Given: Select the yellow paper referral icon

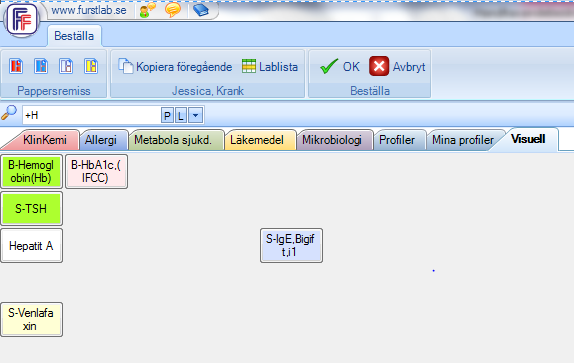Looking at the screenshot, I should tap(91, 66).
